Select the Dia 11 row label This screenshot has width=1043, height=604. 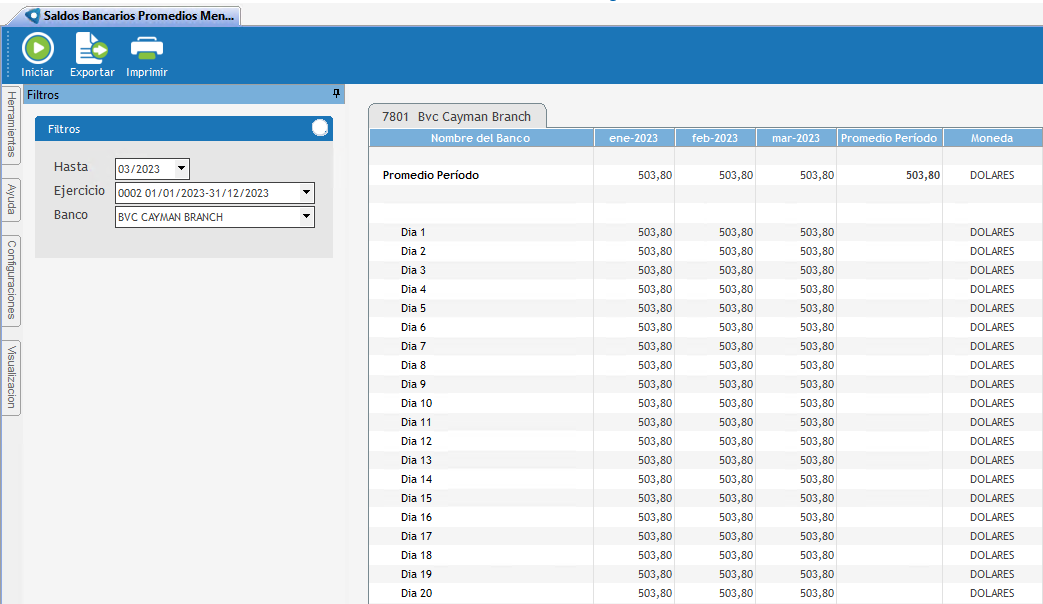click(x=416, y=422)
